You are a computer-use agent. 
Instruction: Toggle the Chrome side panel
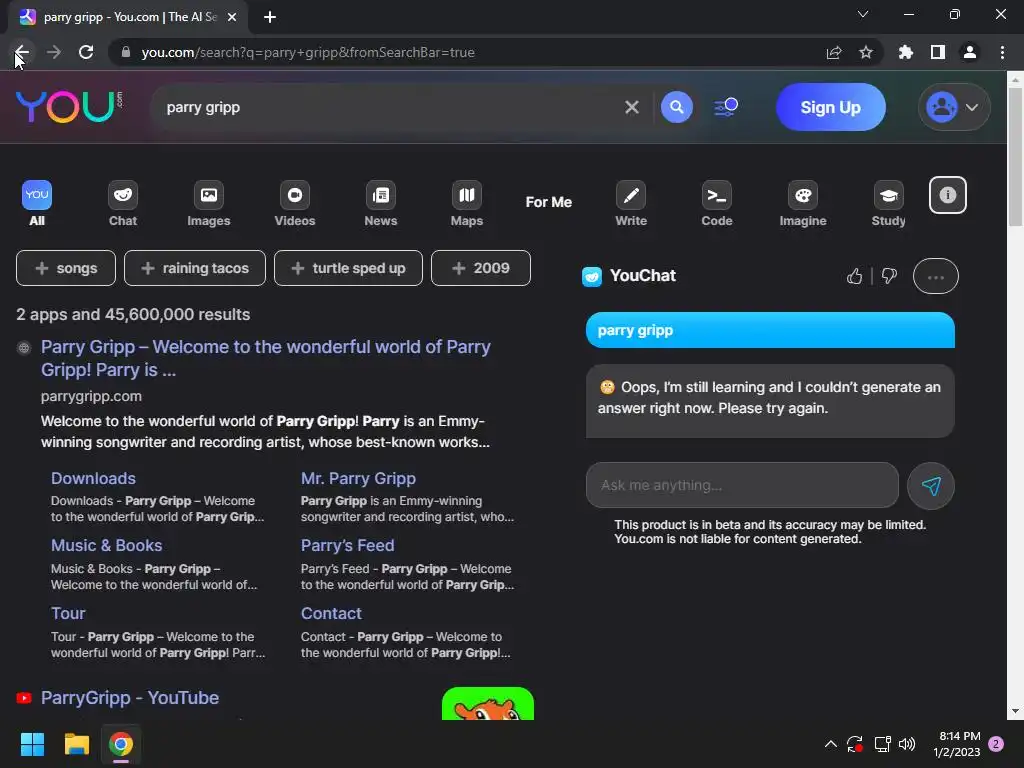click(x=938, y=52)
